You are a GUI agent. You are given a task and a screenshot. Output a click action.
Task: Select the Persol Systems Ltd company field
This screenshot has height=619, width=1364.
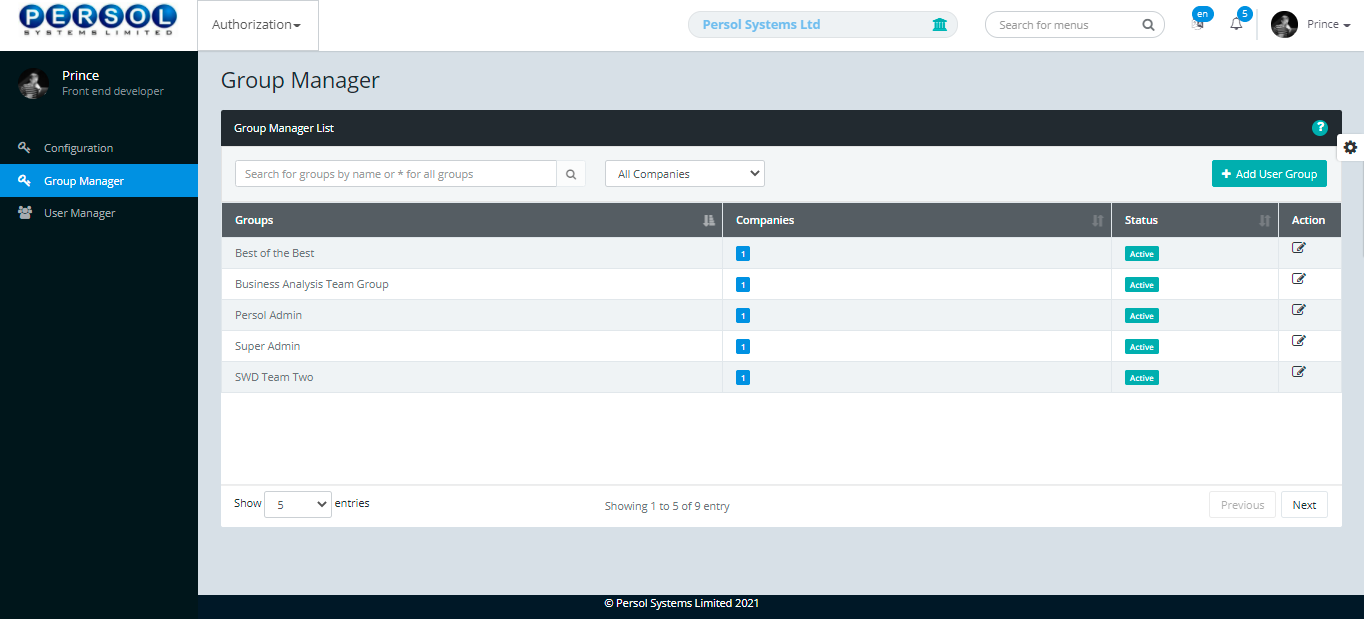[822, 25]
